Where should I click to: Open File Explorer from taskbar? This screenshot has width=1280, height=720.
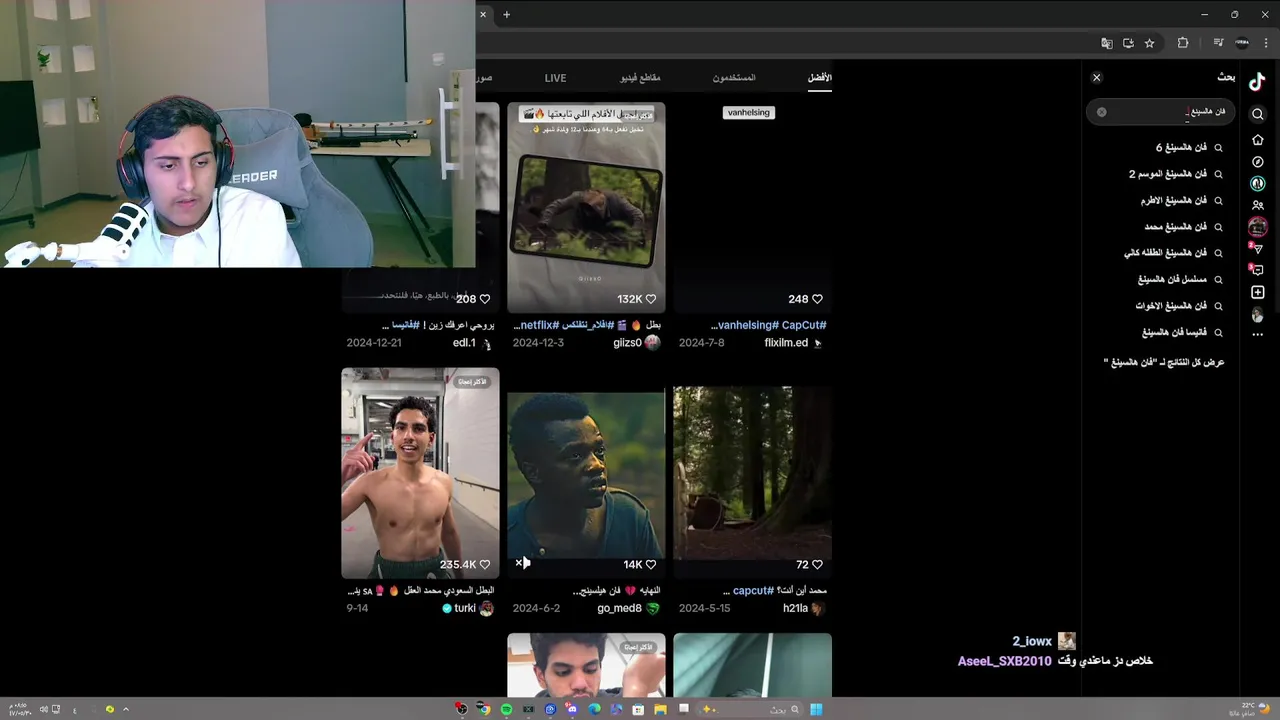(x=660, y=709)
